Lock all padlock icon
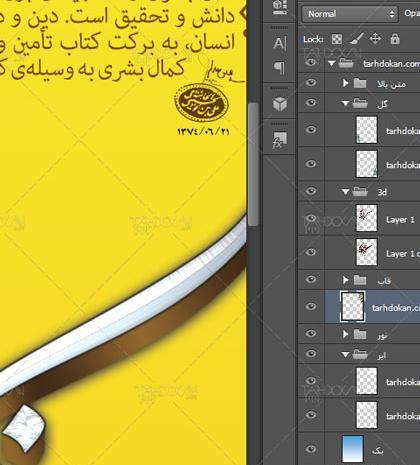 [395, 39]
